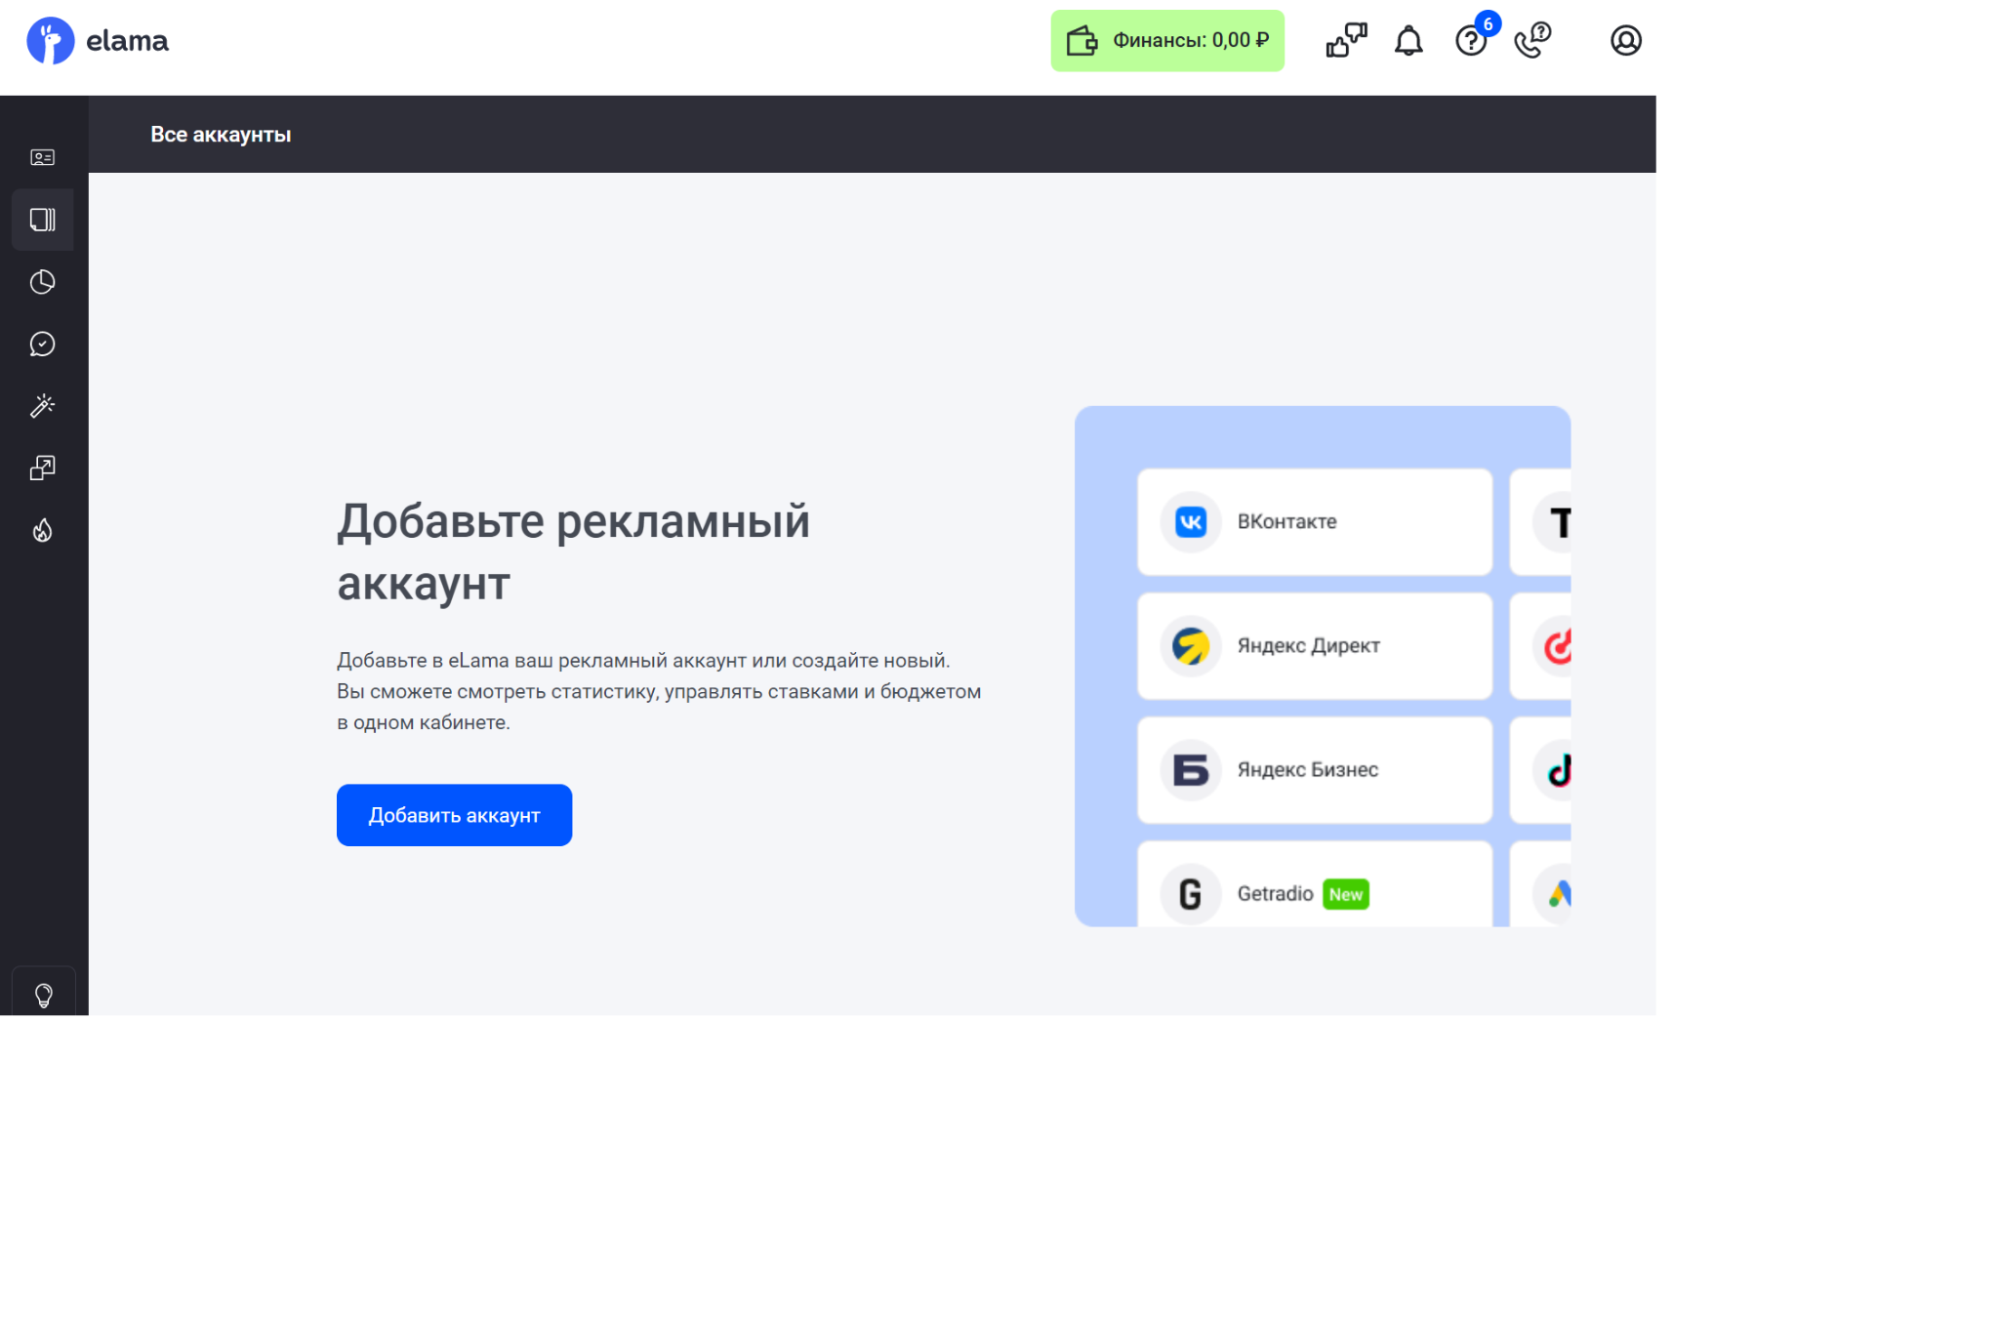Click the Яндекс Директ logo icon

tap(1190, 646)
